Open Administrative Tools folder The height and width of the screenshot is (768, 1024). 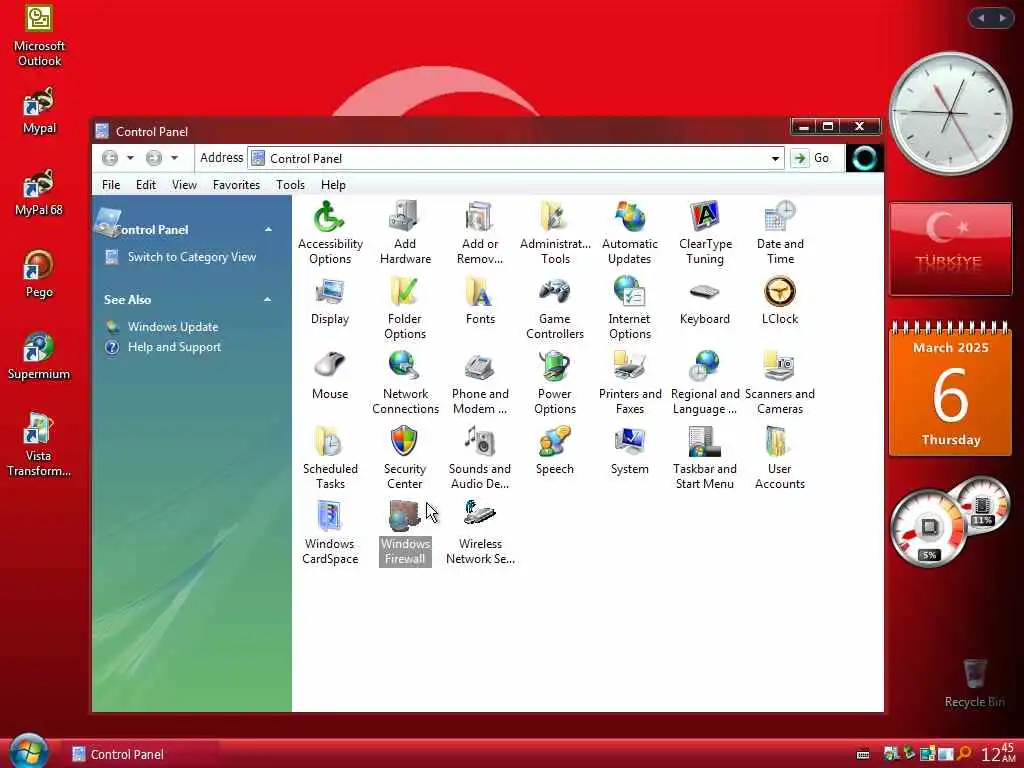(x=555, y=232)
